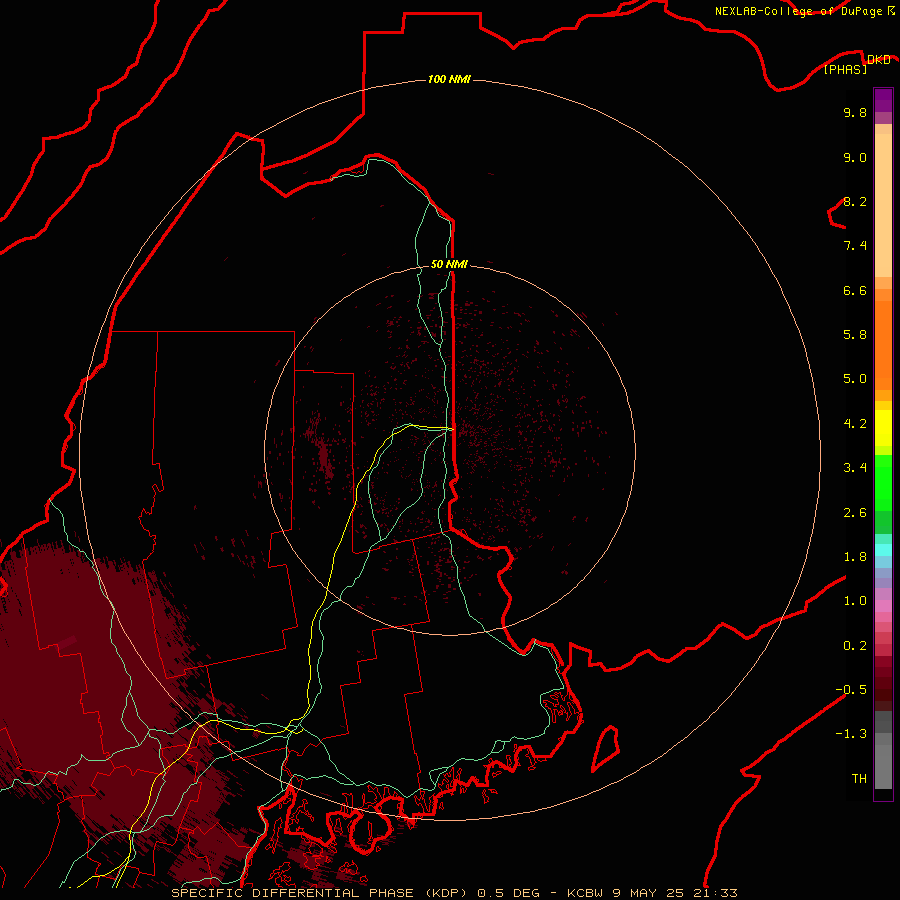
Task: Click the 9.8 legend value
Action: point(855,112)
